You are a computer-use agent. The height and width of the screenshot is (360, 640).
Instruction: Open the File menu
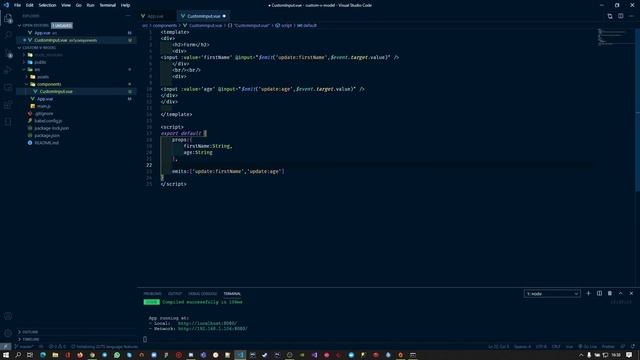[17, 5]
